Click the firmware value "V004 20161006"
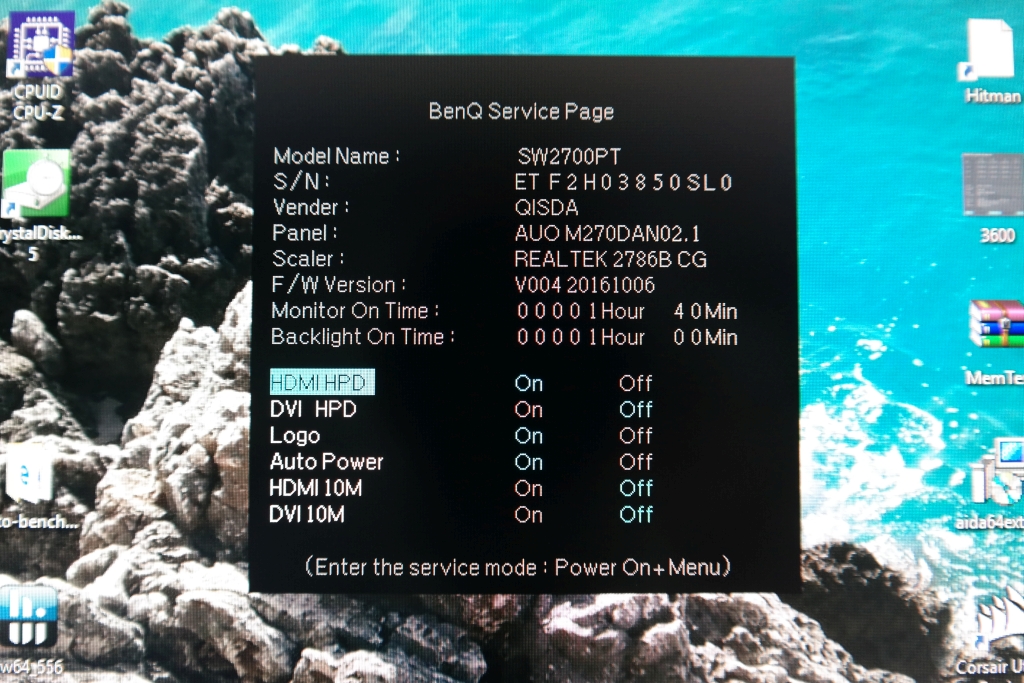Image resolution: width=1024 pixels, height=683 pixels. 584,285
